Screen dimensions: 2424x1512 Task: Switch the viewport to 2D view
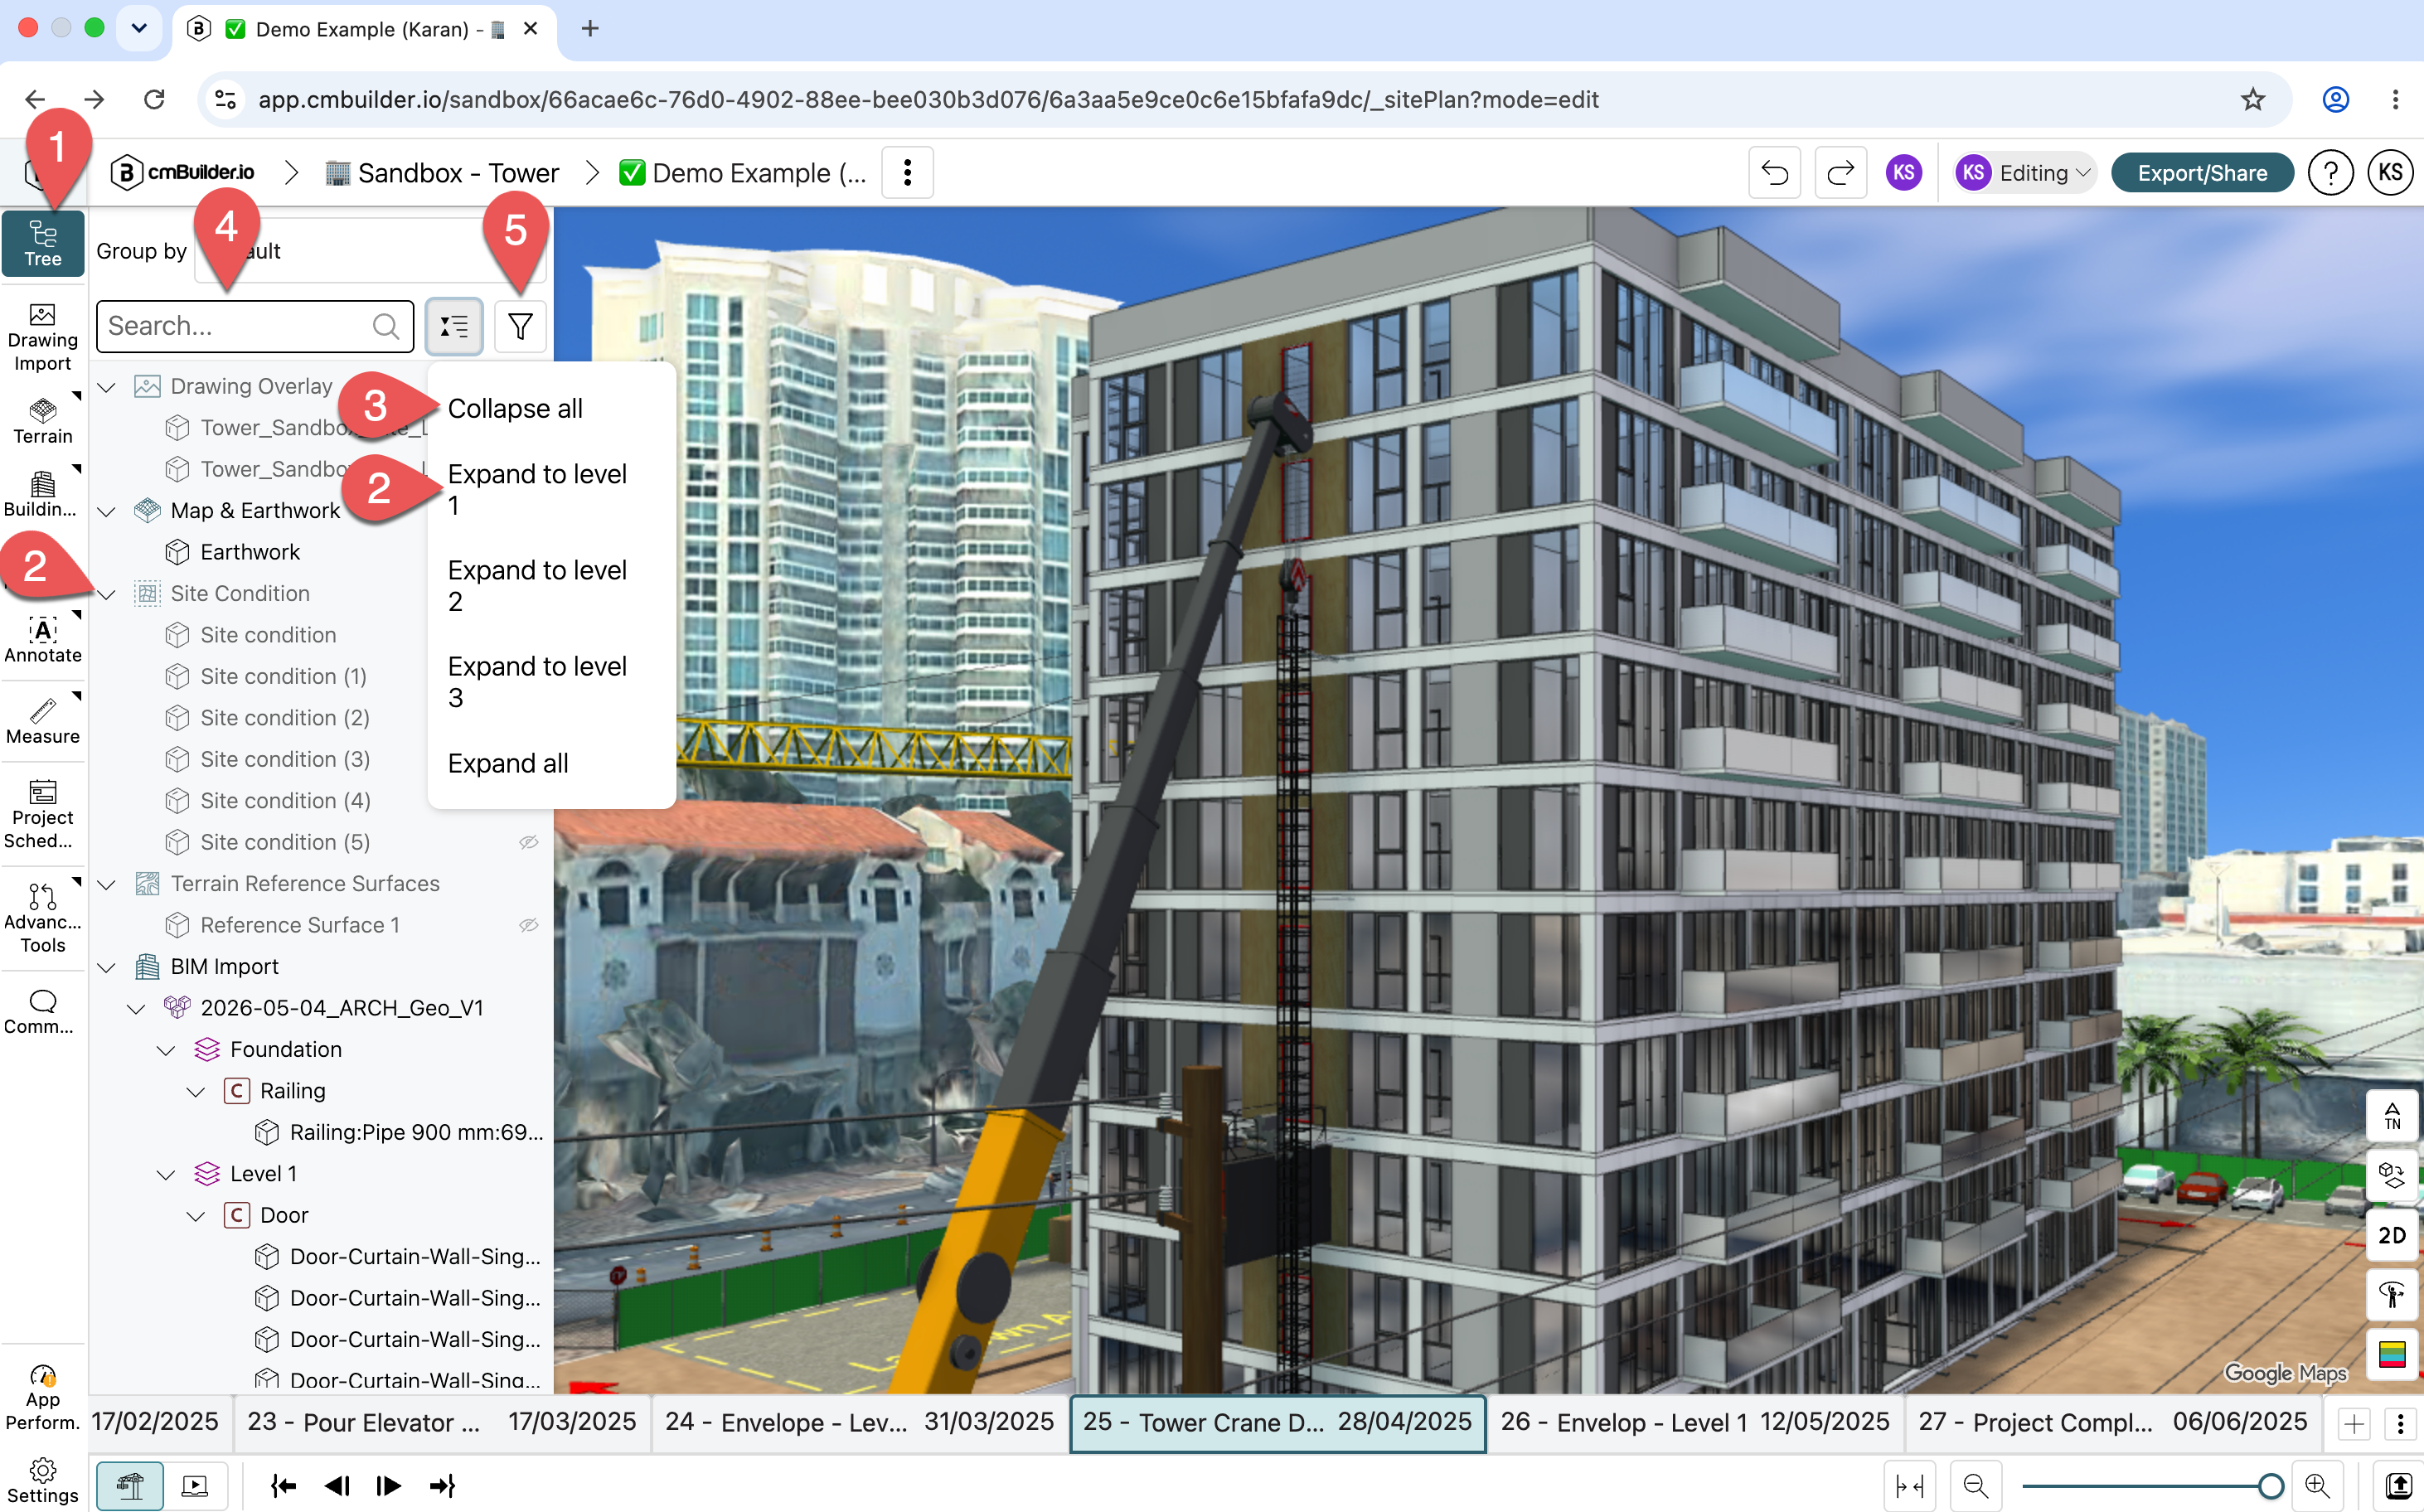pos(2392,1235)
